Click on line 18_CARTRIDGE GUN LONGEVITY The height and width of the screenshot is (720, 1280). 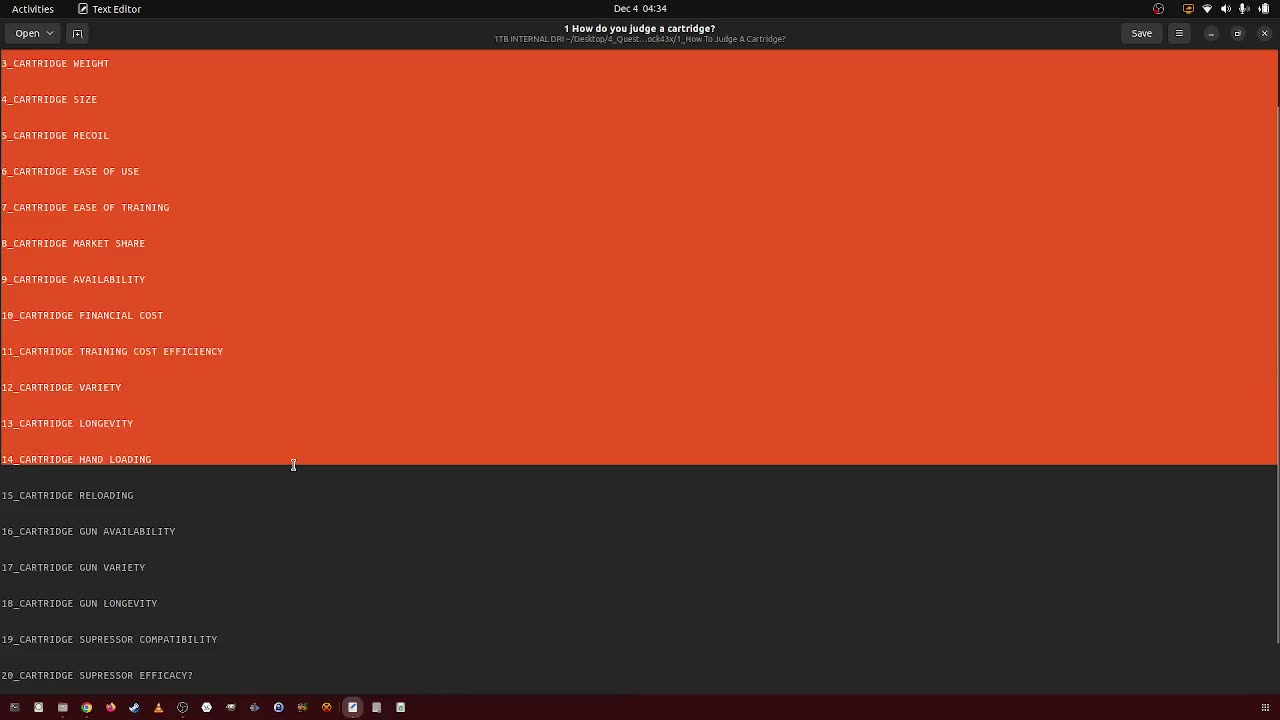coord(79,603)
